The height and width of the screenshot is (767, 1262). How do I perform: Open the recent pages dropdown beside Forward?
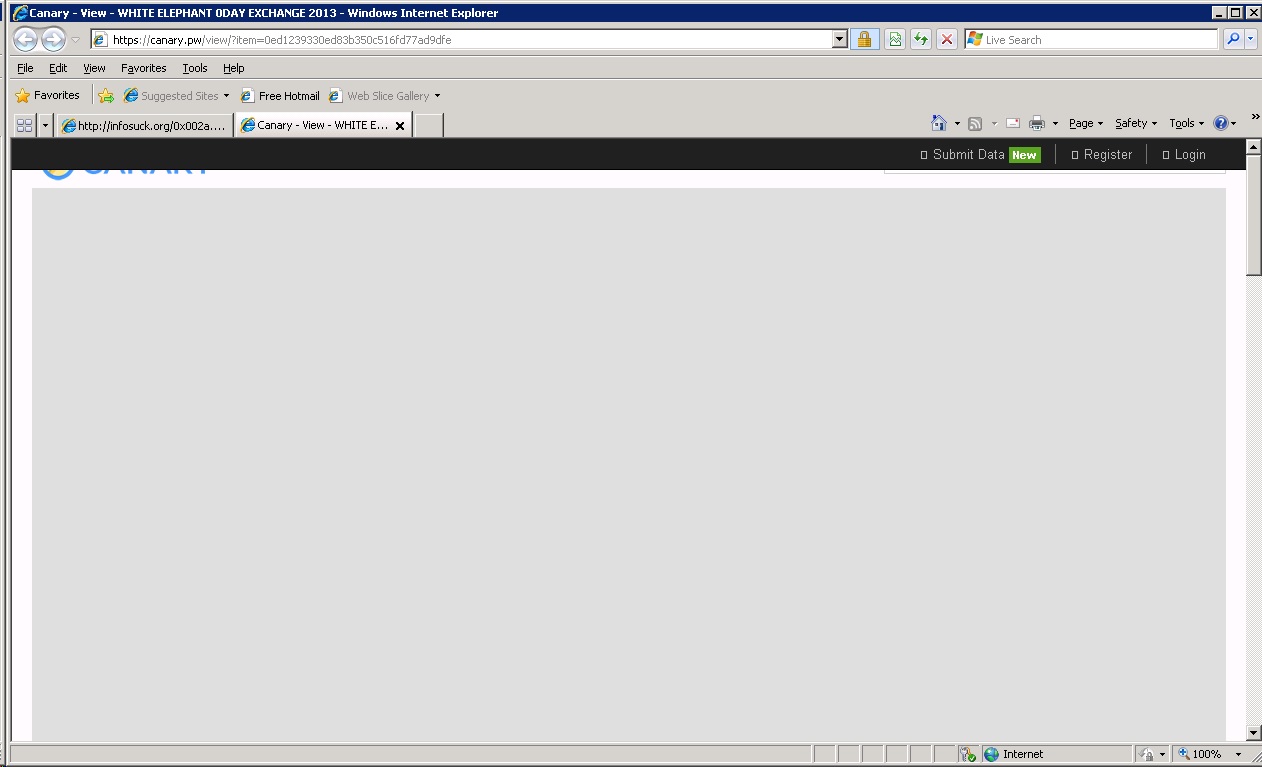point(76,40)
